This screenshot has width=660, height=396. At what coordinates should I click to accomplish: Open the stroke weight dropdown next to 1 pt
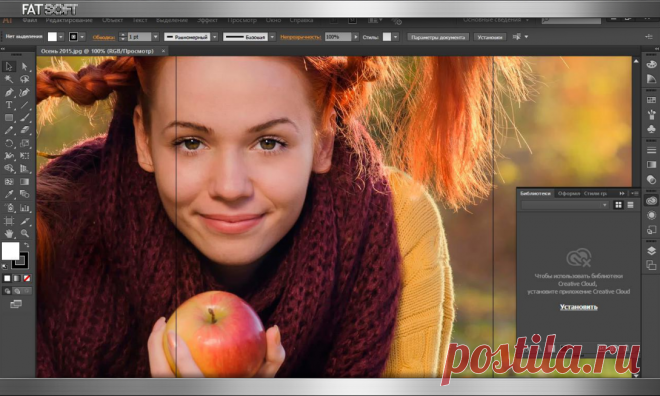pos(155,37)
